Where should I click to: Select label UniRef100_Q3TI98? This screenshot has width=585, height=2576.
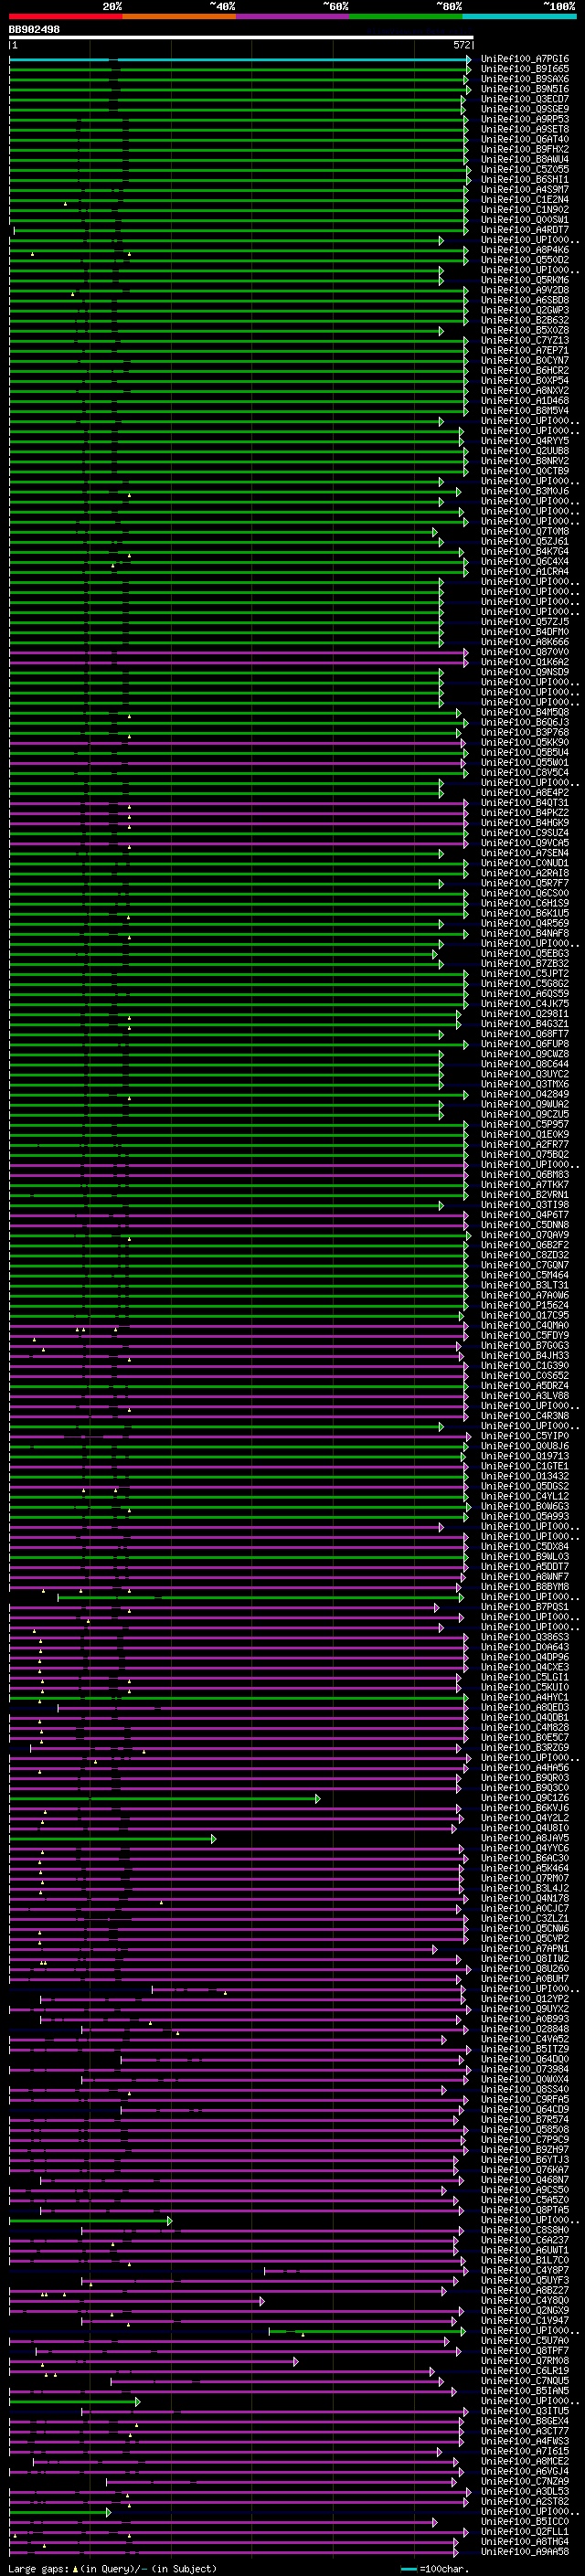coord(525,1205)
